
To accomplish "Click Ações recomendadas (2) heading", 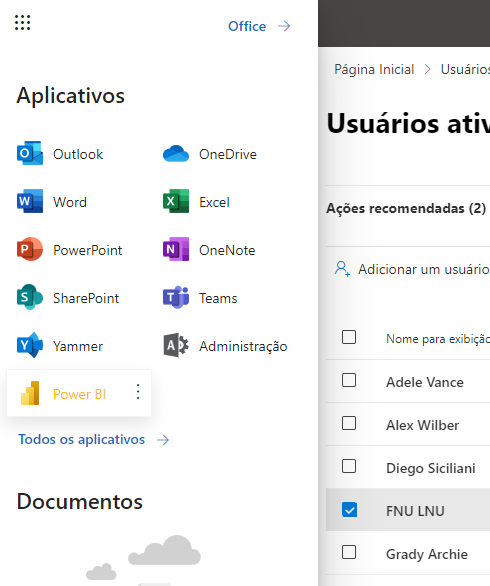I will point(406,208).
